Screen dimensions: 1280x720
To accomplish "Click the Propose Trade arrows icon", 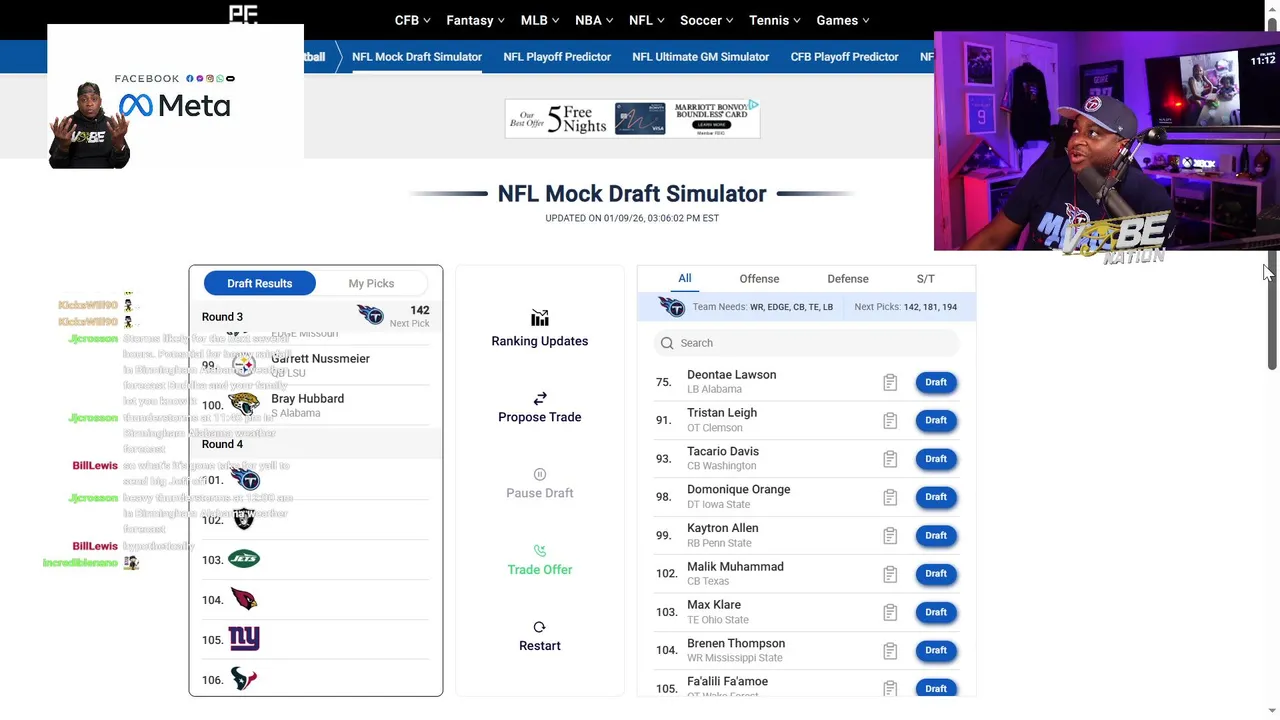I will point(540,398).
